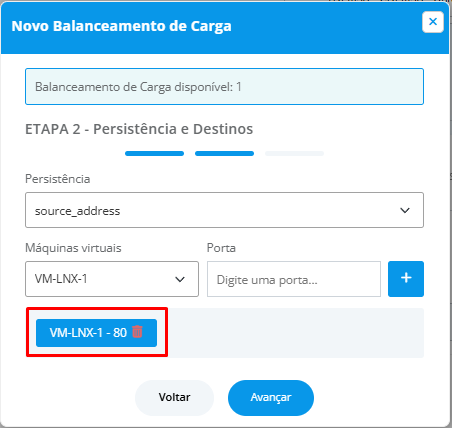Open the source_address persistence dropdown
Screen dimensions: 452x428
click(224, 210)
